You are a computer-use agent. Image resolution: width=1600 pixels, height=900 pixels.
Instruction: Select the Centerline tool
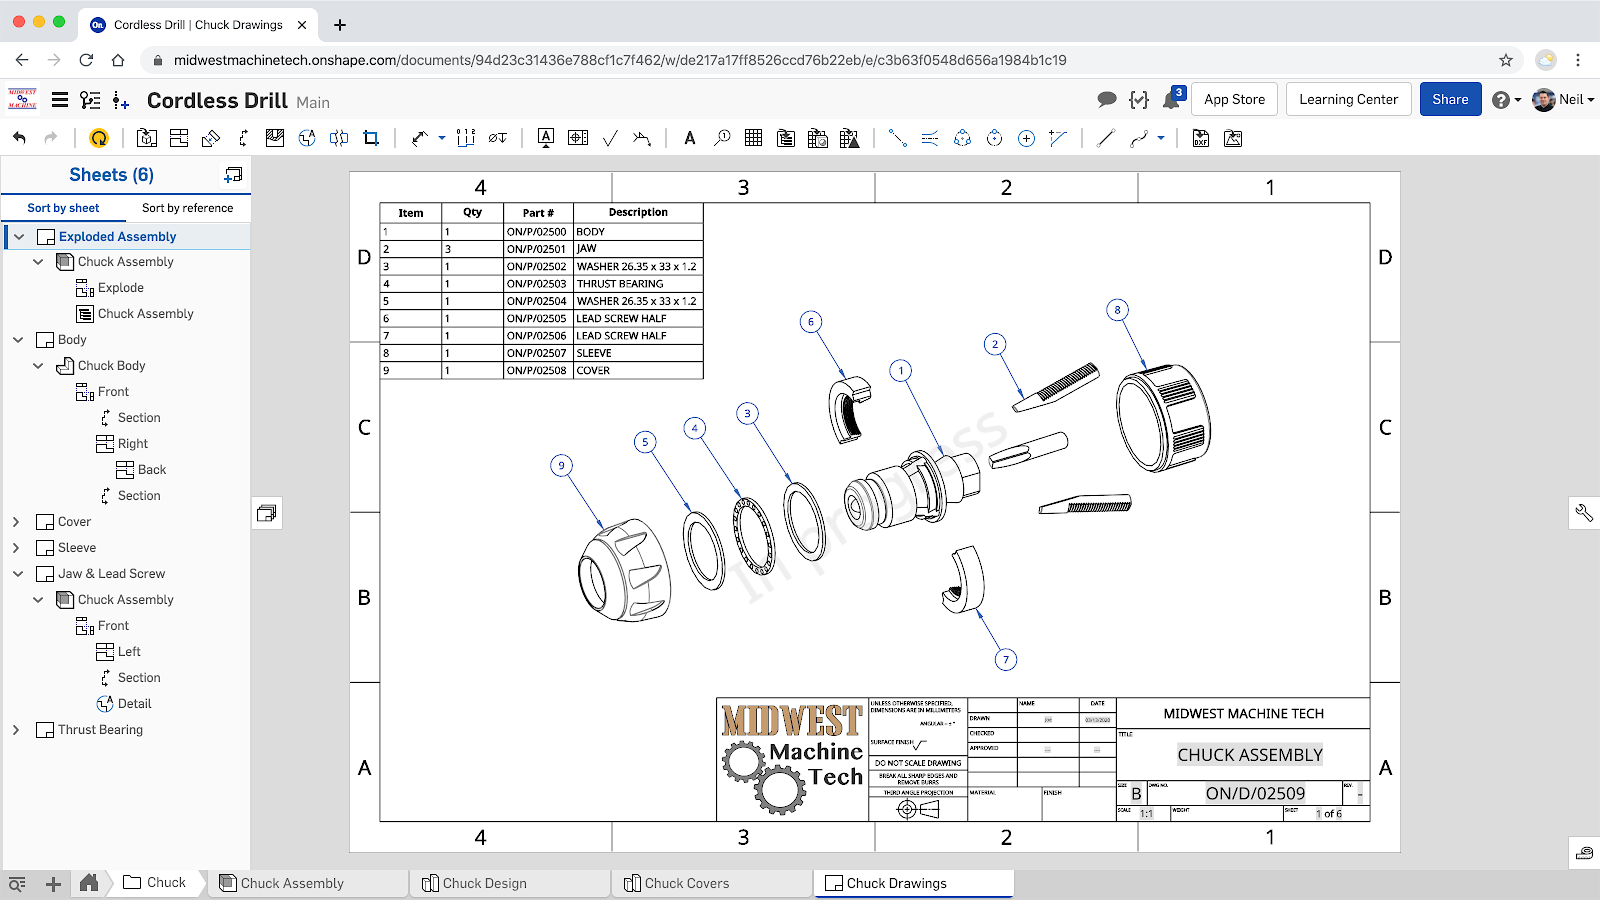pos(930,138)
